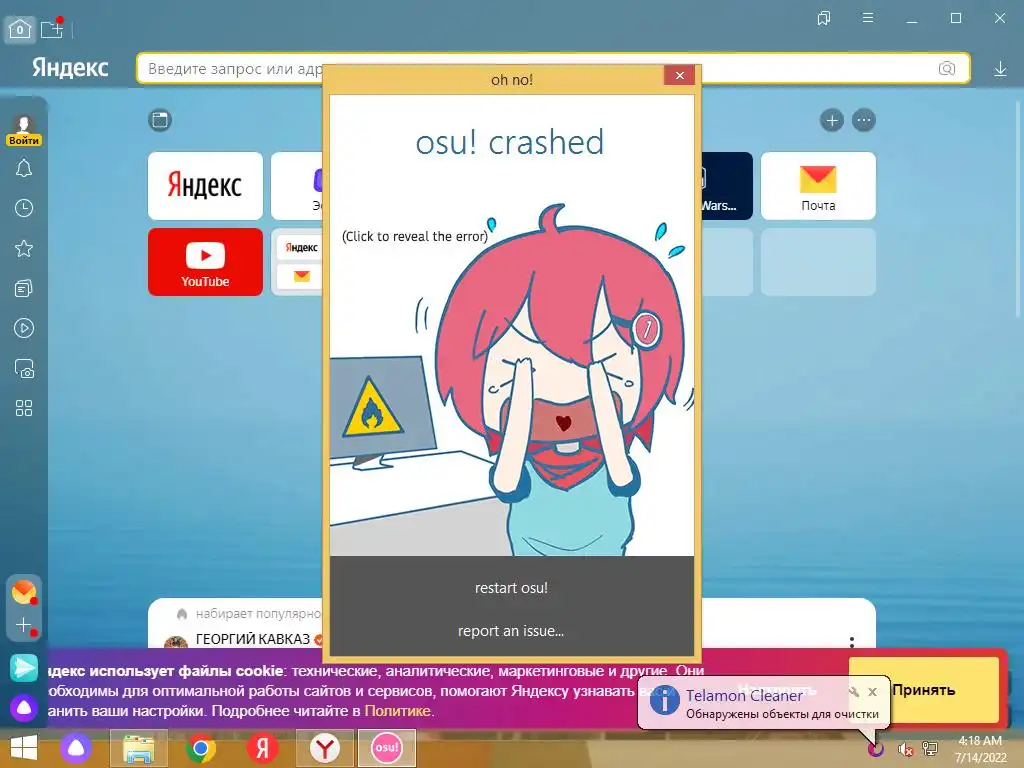Open news card three-dot menu
This screenshot has height=768, width=1024.
pyautogui.click(x=852, y=642)
